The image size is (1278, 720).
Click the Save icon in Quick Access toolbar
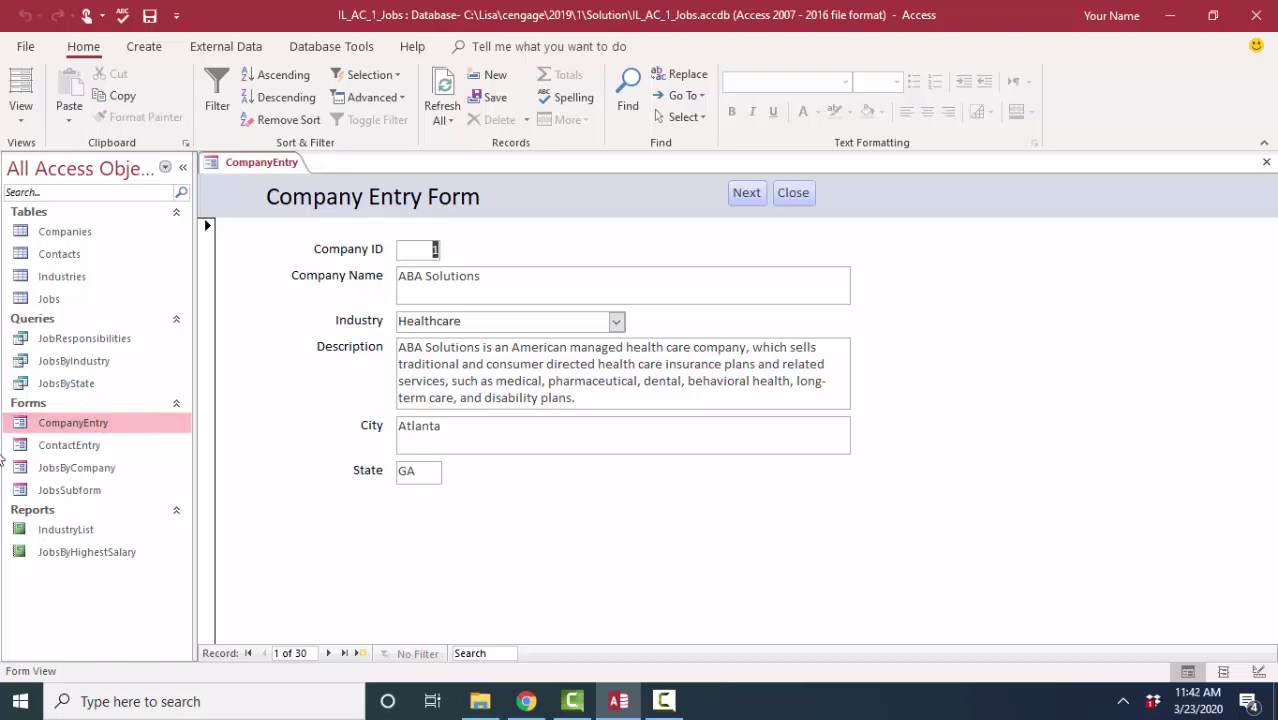coord(150,16)
